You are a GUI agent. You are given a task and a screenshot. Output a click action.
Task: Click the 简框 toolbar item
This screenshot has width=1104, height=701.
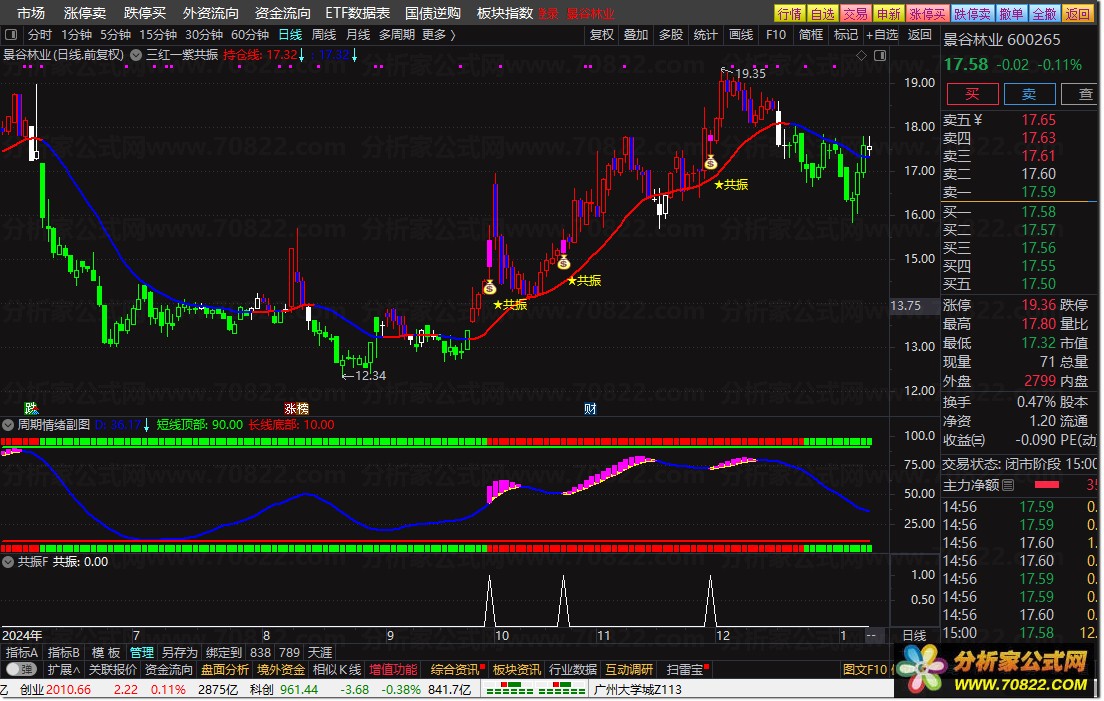pos(811,34)
